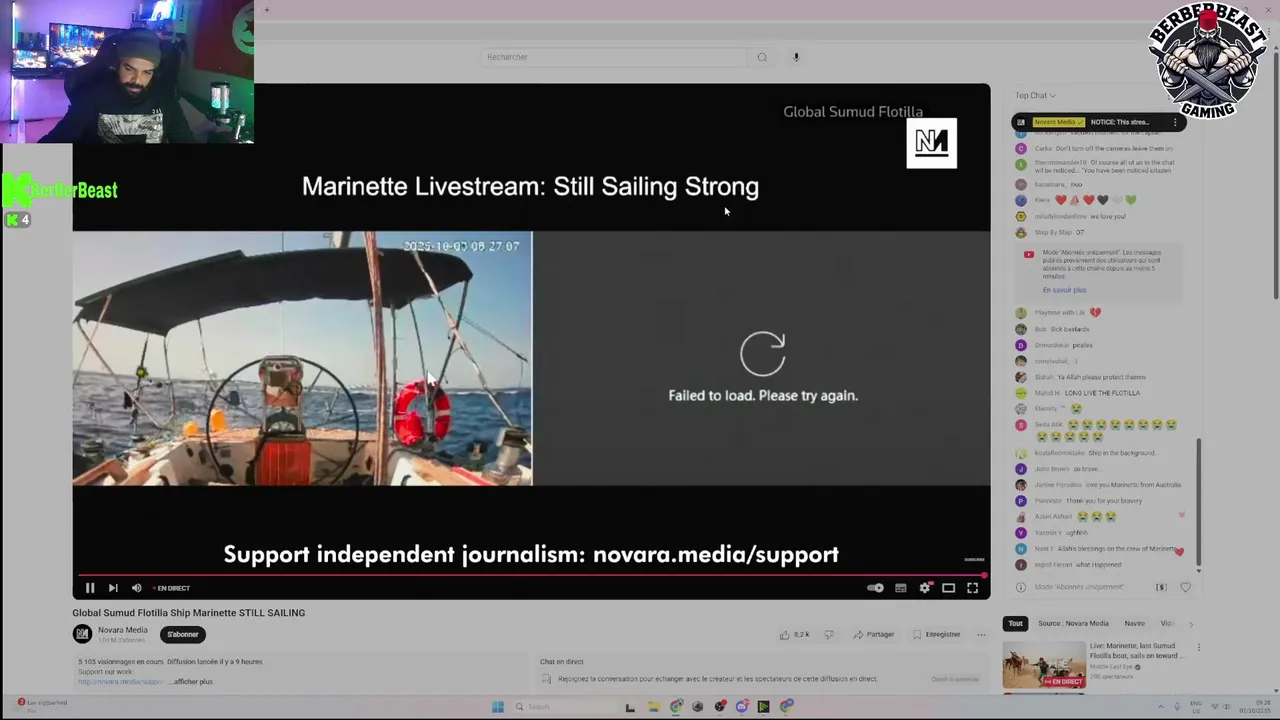
Task: Click the S'abonner subscribe button
Action: 182,634
